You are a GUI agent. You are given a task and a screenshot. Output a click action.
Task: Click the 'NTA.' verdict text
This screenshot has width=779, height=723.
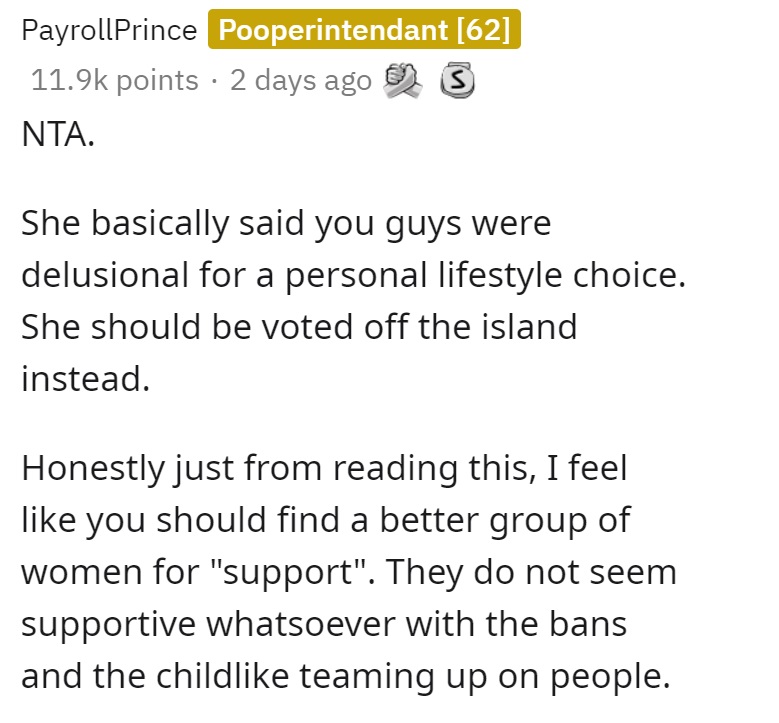point(58,134)
